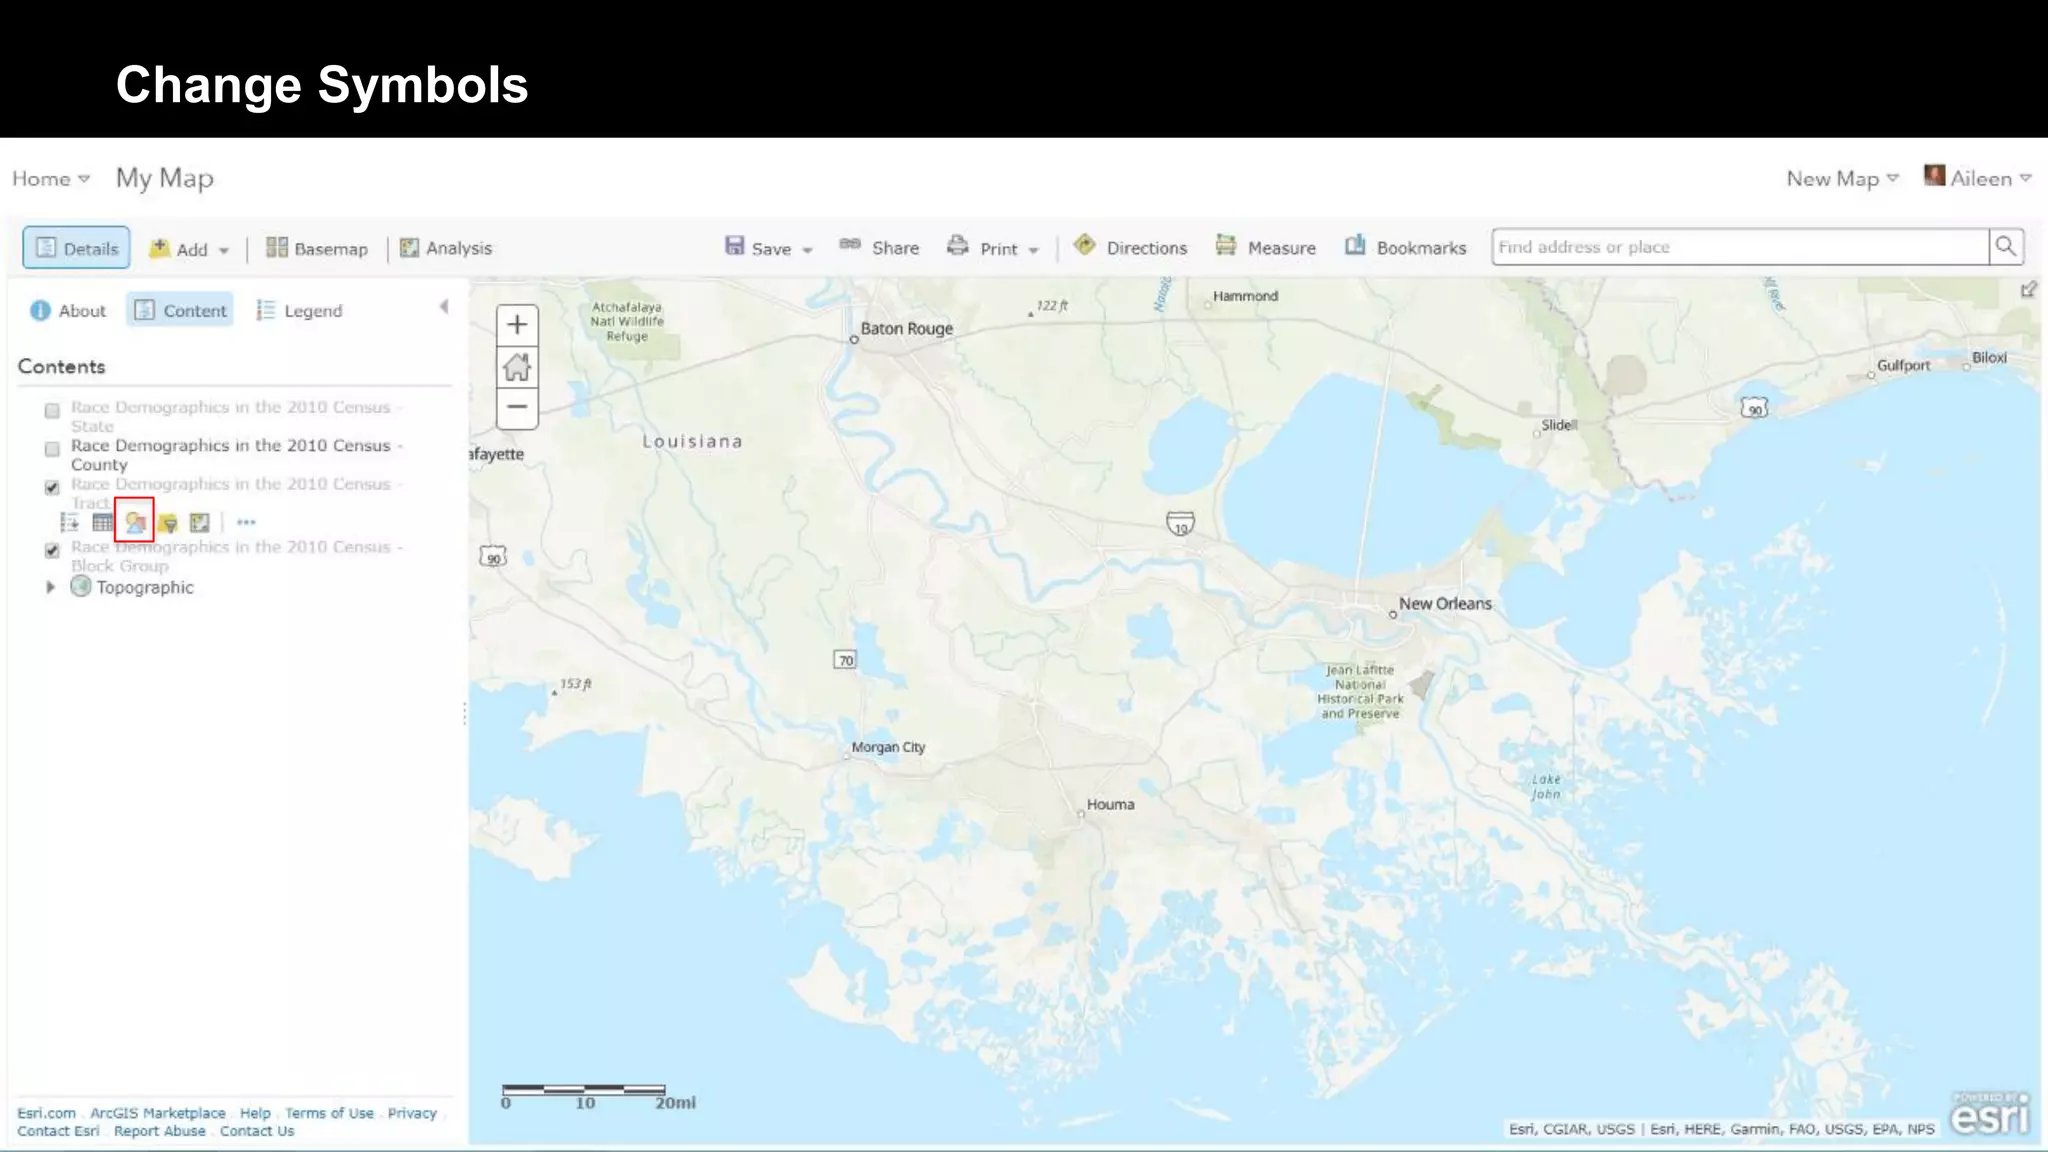Click the default extent home button
The width and height of the screenshot is (2048, 1152).
pyautogui.click(x=517, y=367)
